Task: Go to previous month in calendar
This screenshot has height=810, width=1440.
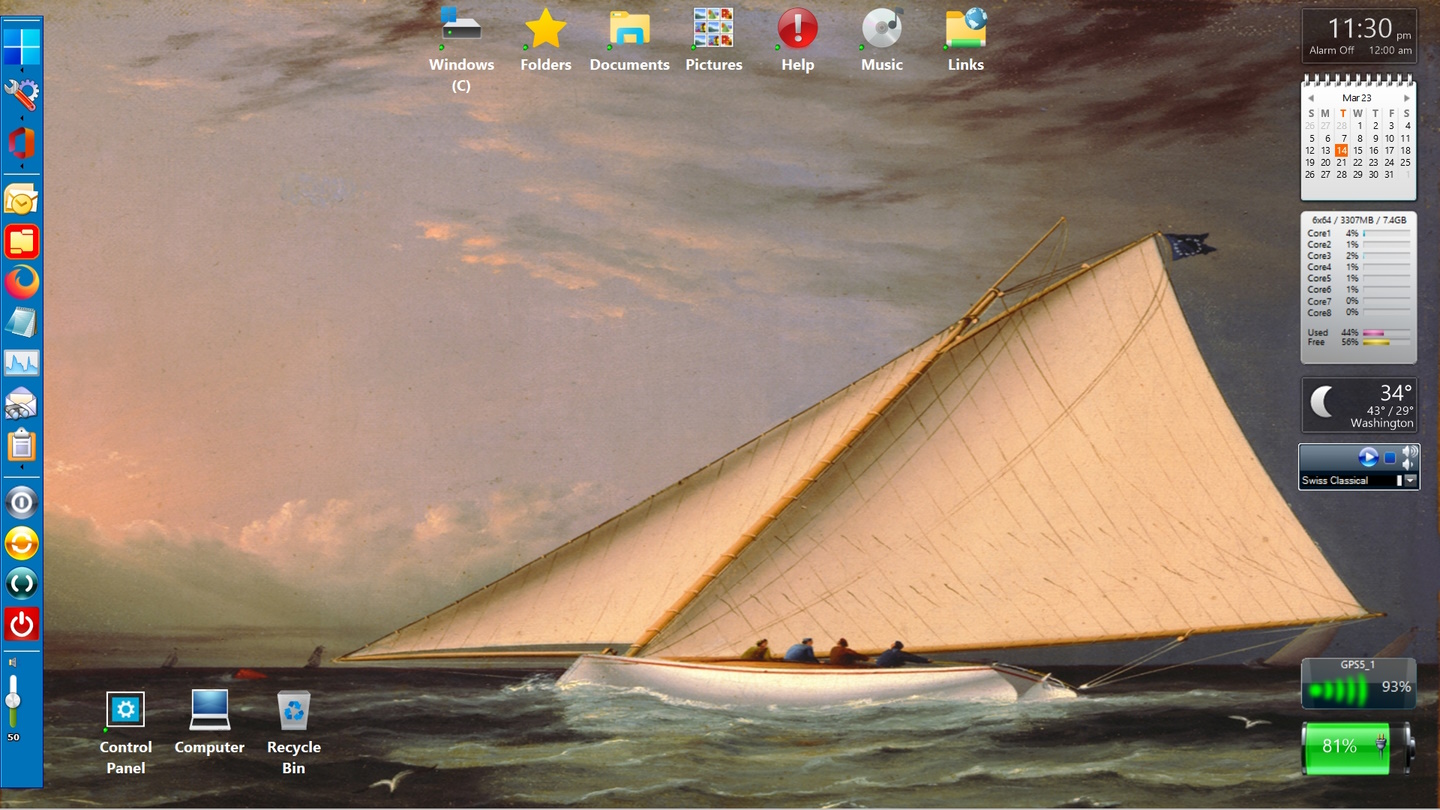Action: tap(1311, 98)
